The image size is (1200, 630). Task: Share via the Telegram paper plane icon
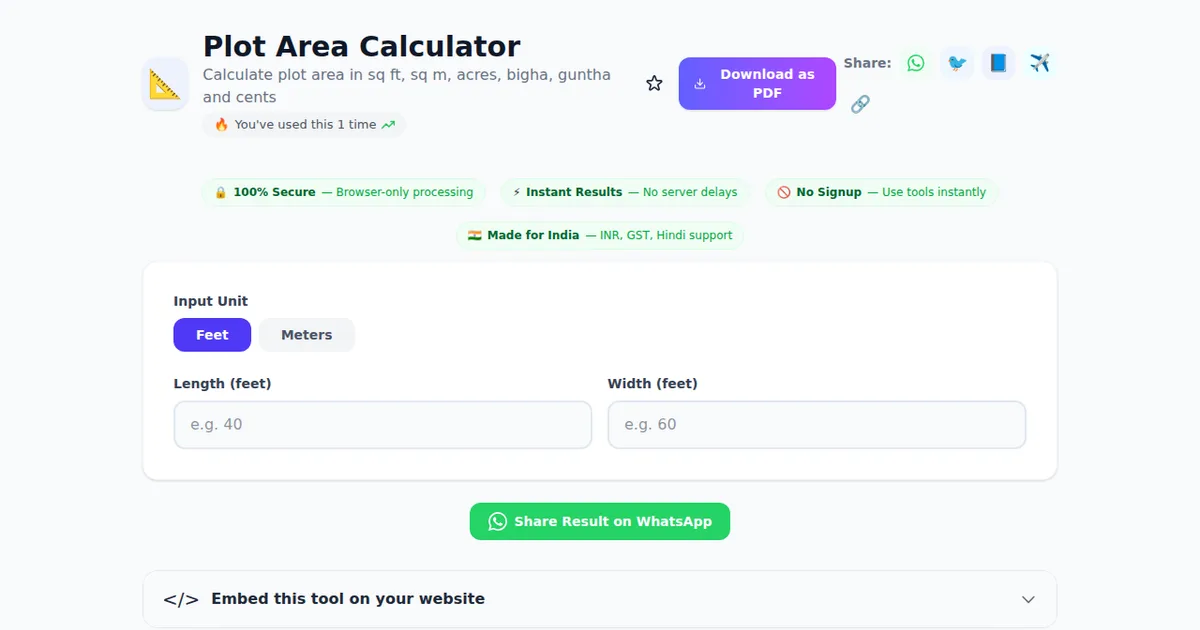1039,63
